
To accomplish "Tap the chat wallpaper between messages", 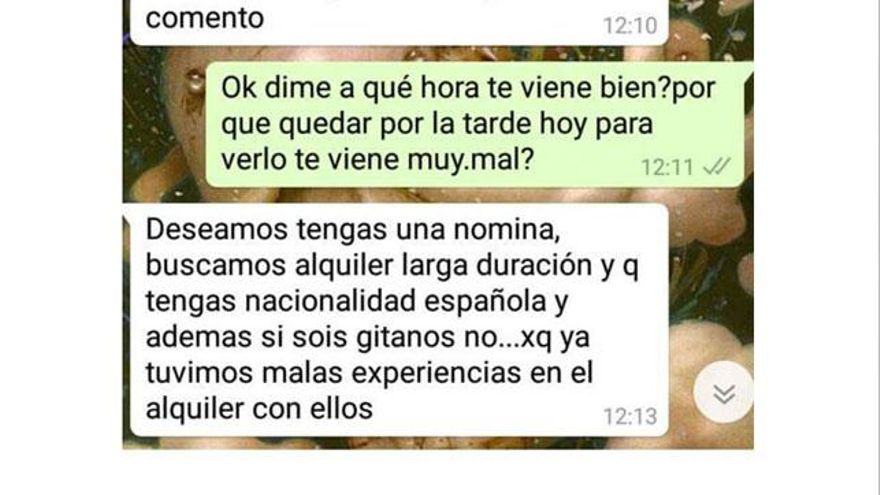I will click(438, 195).
